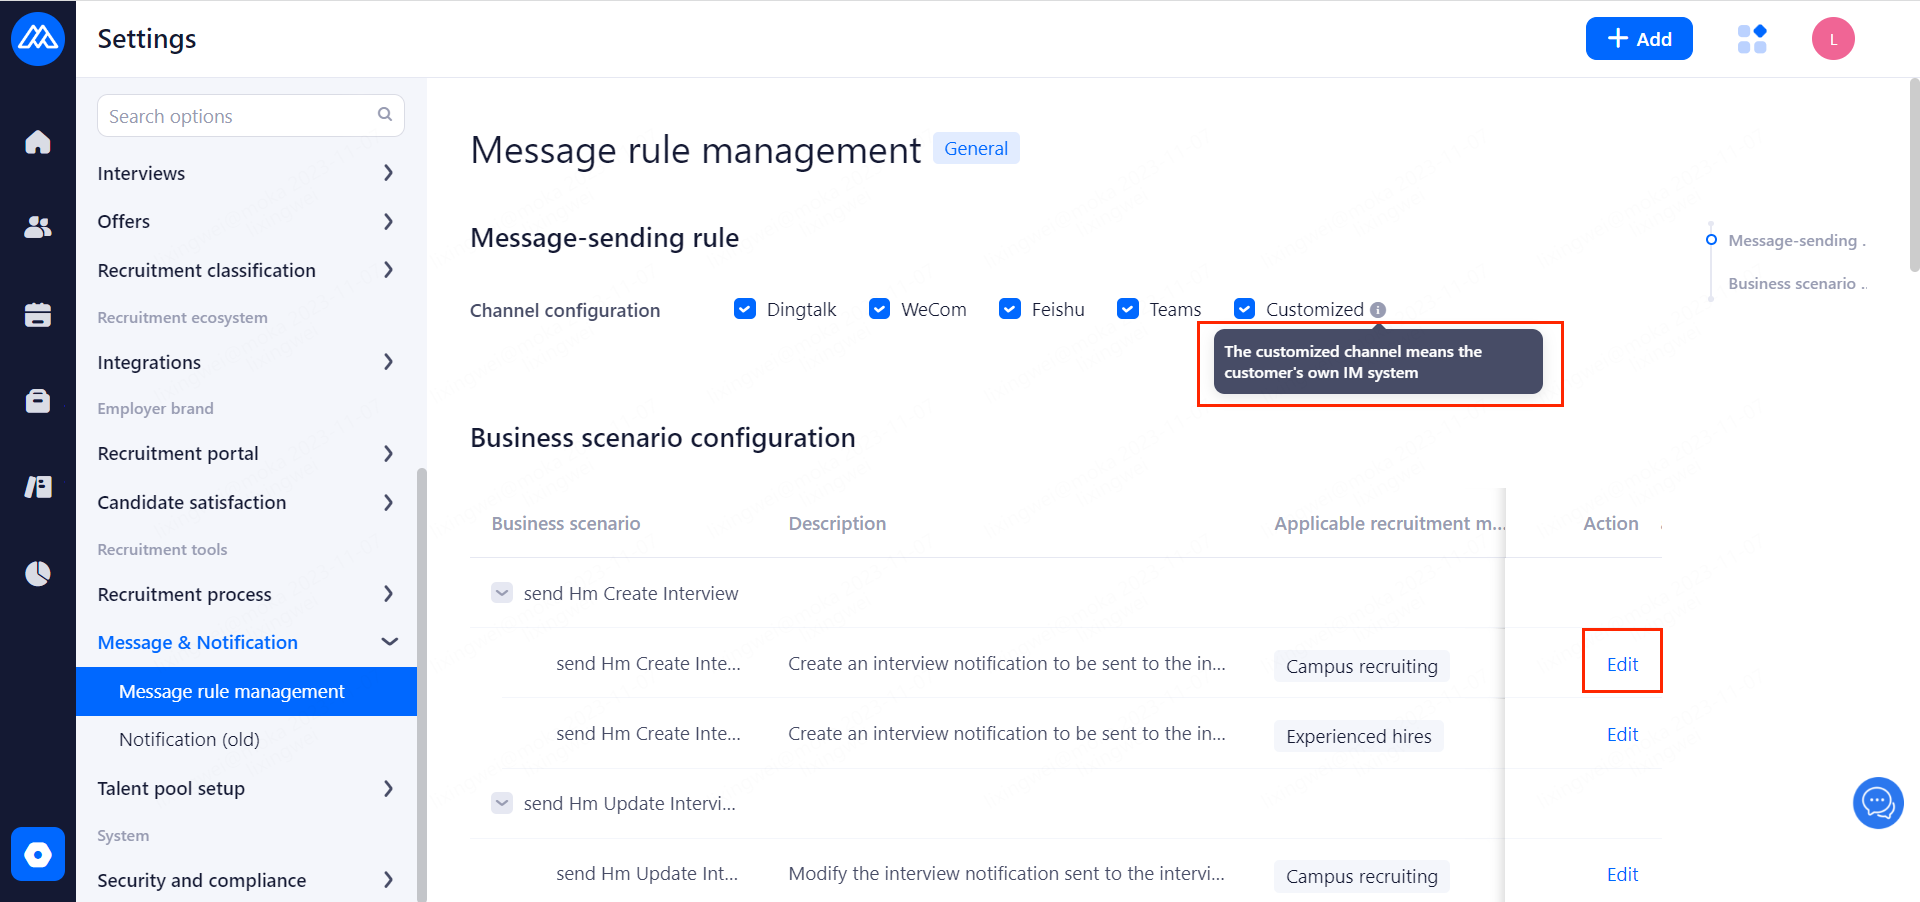Toggle the Teams channel checkbox
Image resolution: width=1920 pixels, height=902 pixels.
pyautogui.click(x=1128, y=309)
